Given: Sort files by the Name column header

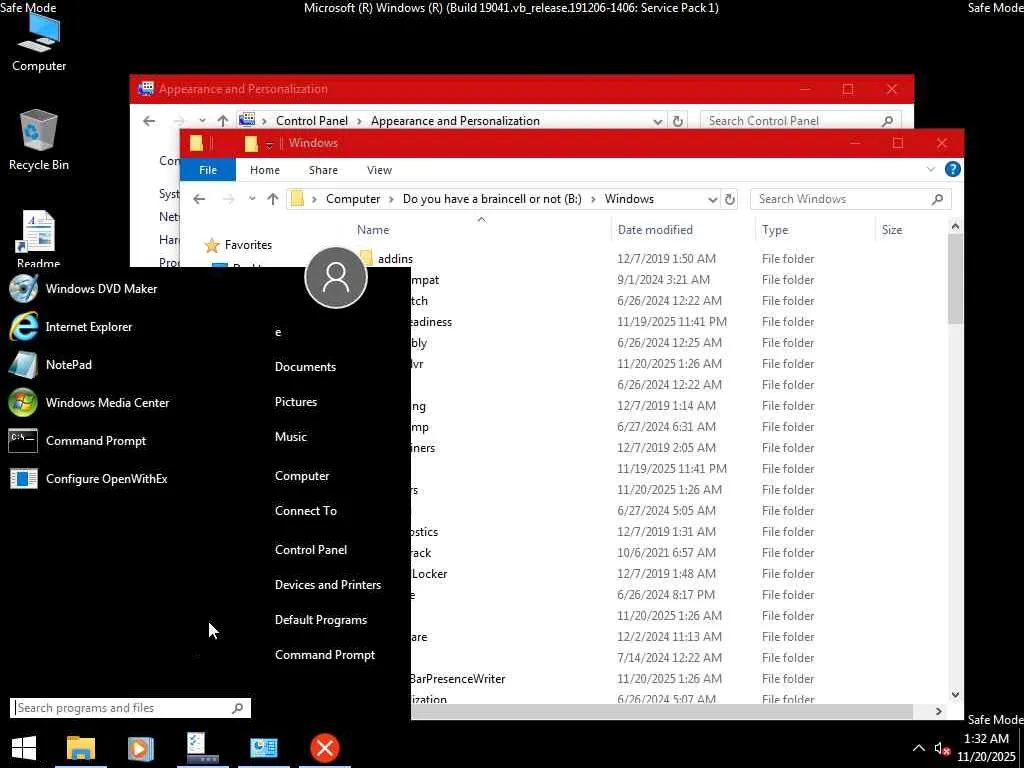Looking at the screenshot, I should (373, 230).
